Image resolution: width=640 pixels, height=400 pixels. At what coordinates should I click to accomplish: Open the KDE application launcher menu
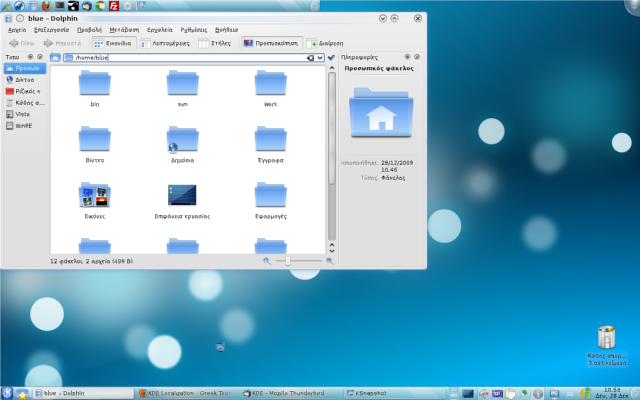point(7,393)
